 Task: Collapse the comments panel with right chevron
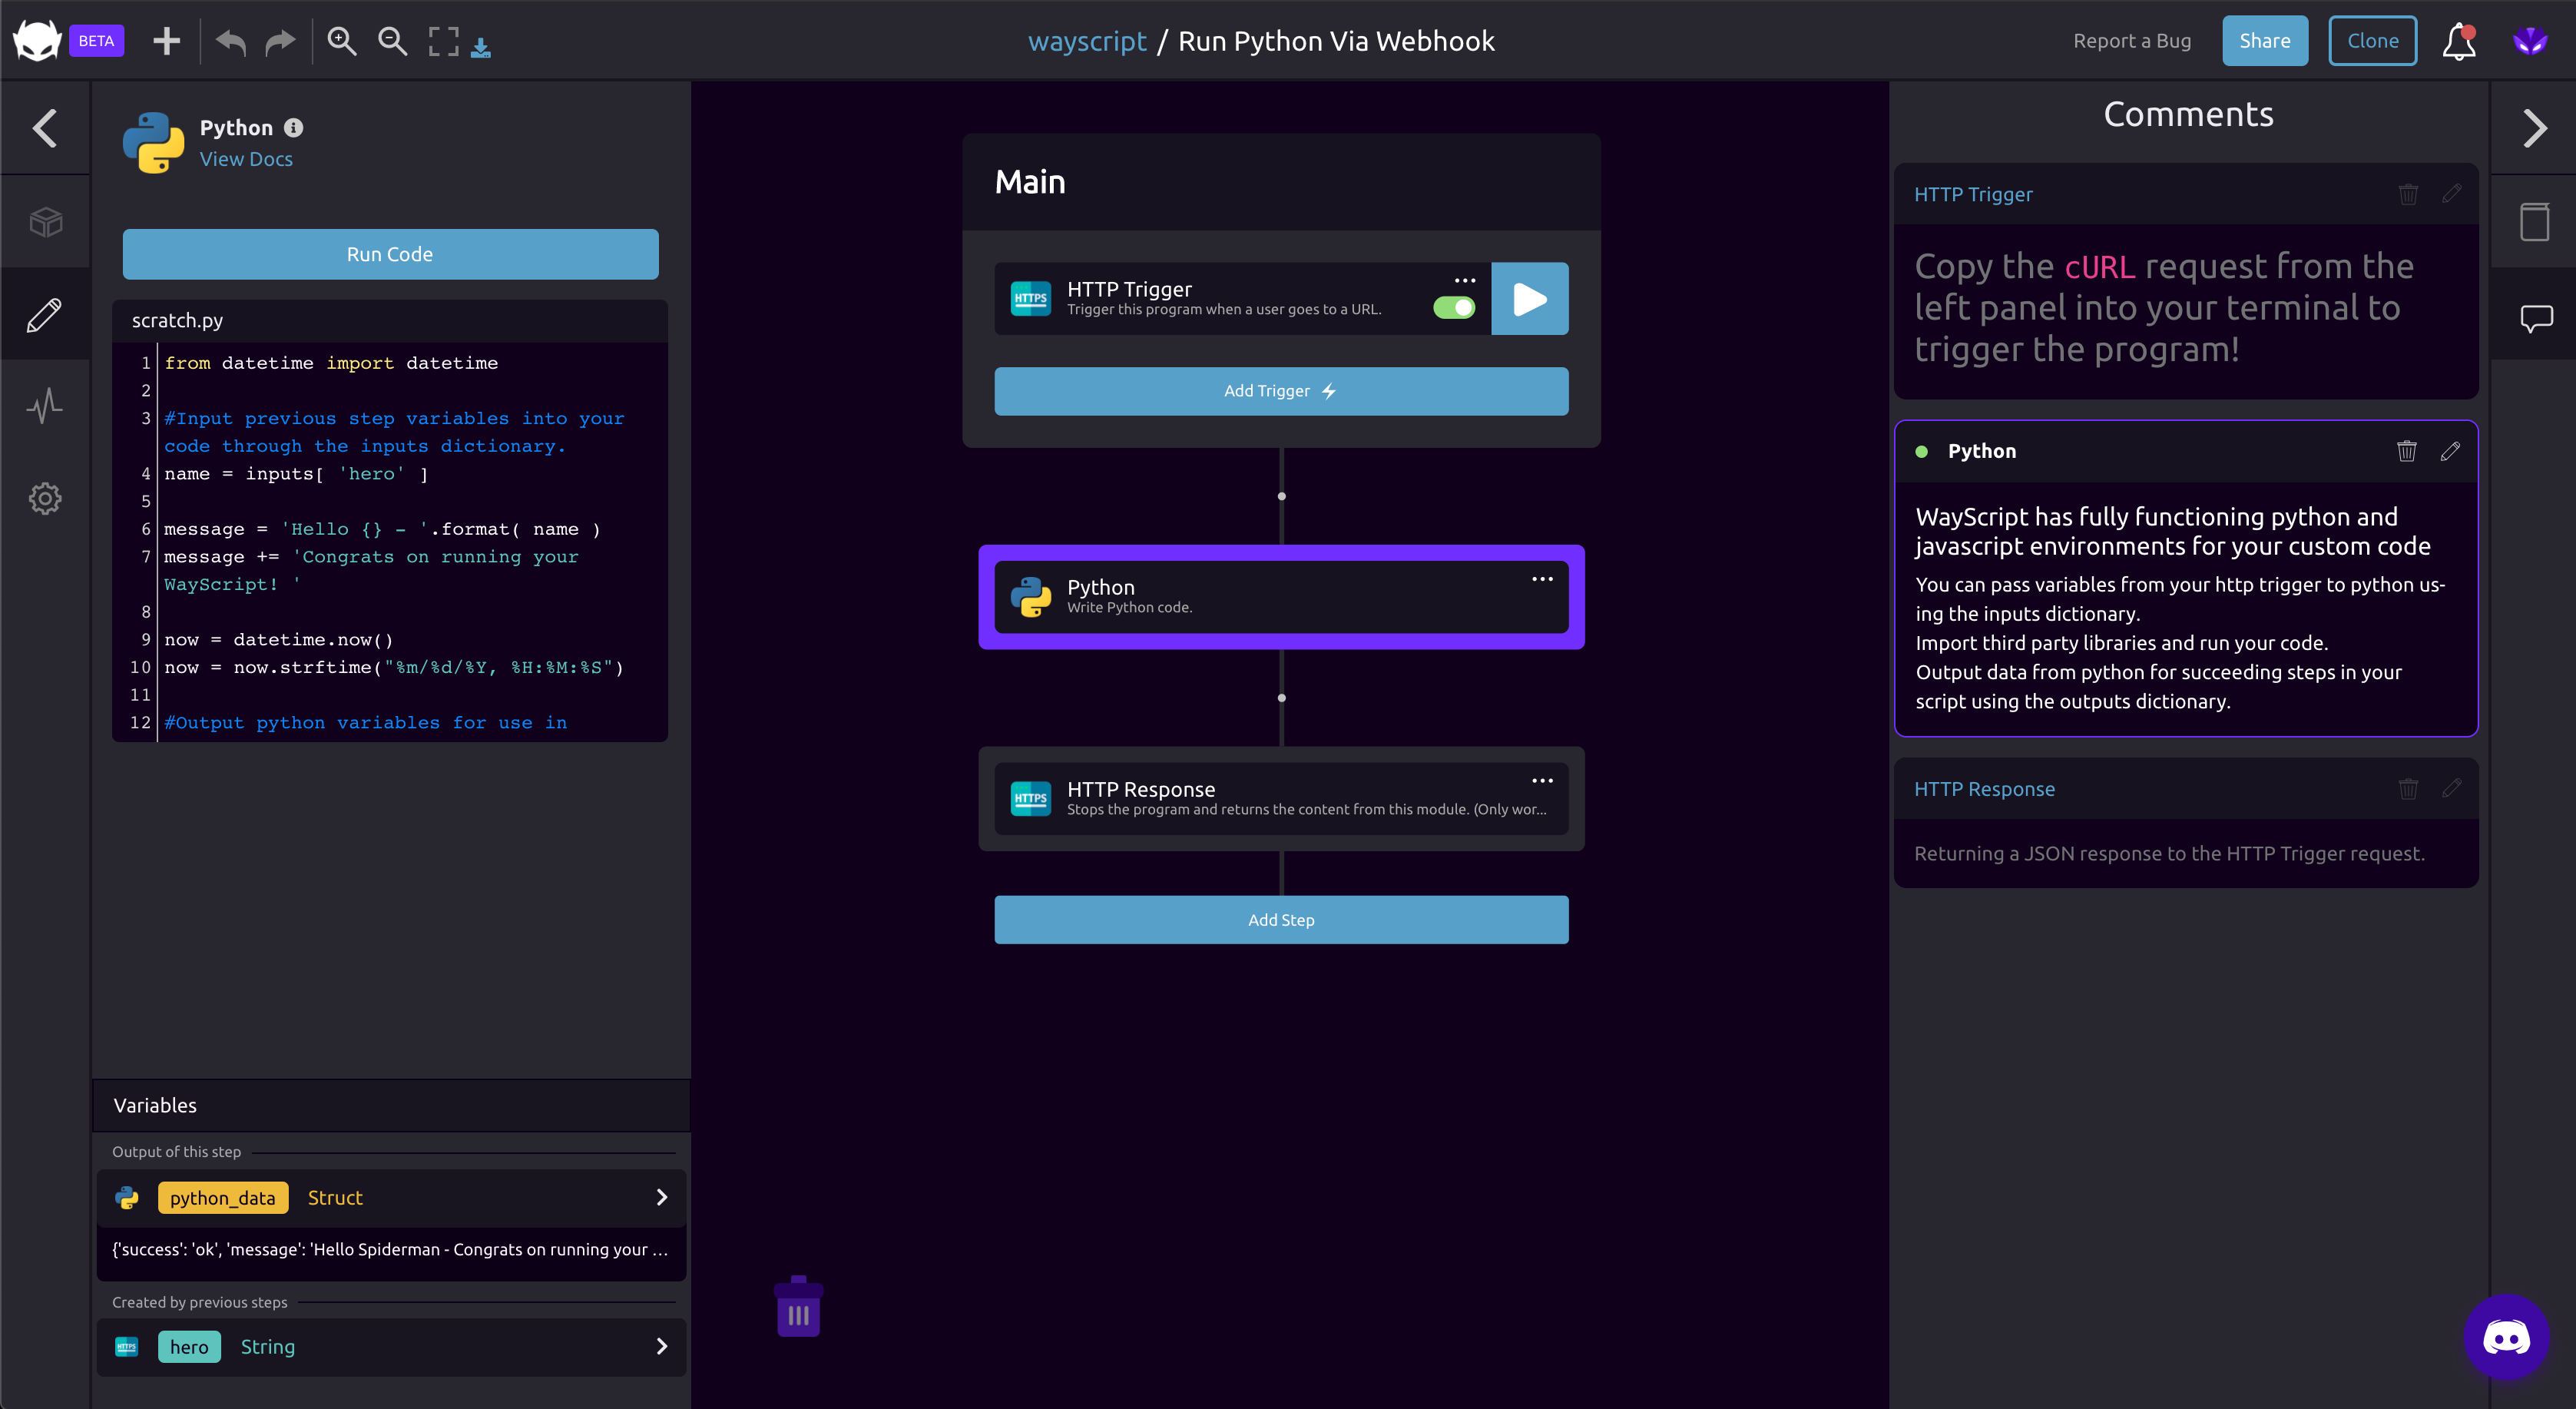(2534, 128)
